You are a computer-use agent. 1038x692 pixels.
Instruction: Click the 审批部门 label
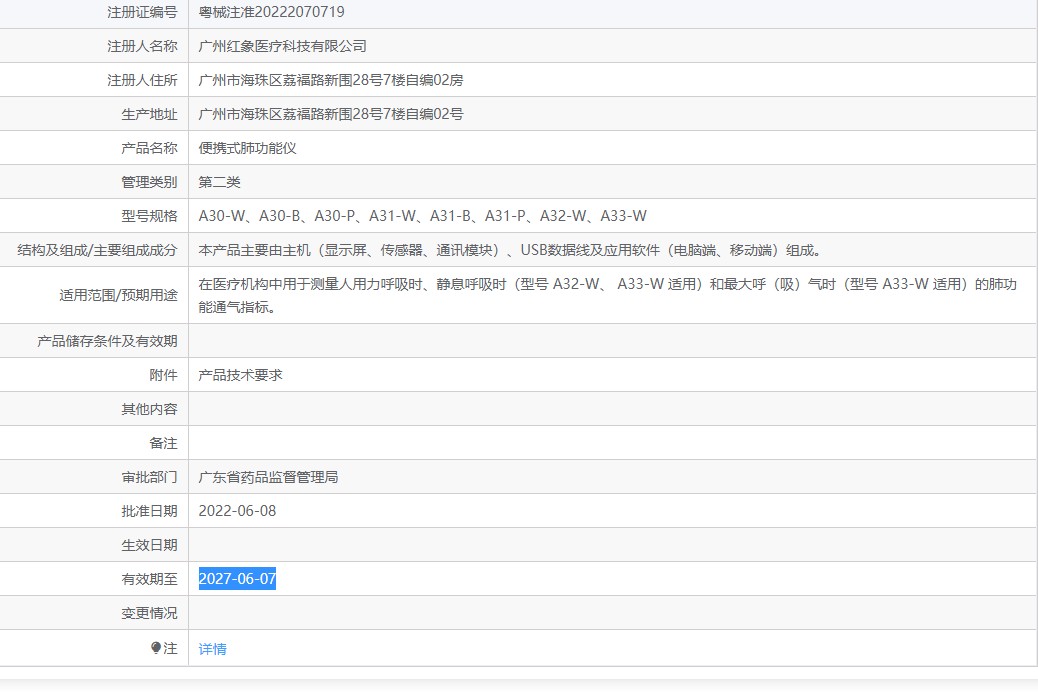tap(150, 477)
